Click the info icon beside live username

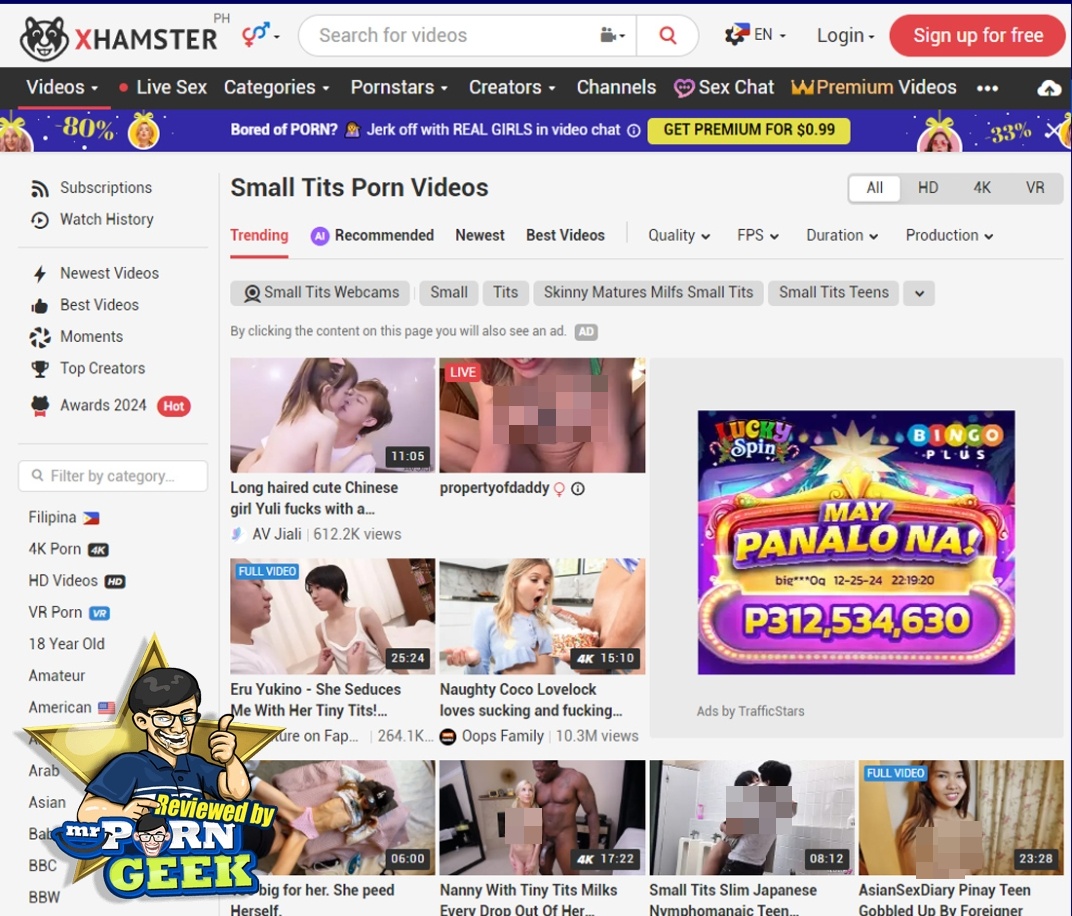point(578,489)
